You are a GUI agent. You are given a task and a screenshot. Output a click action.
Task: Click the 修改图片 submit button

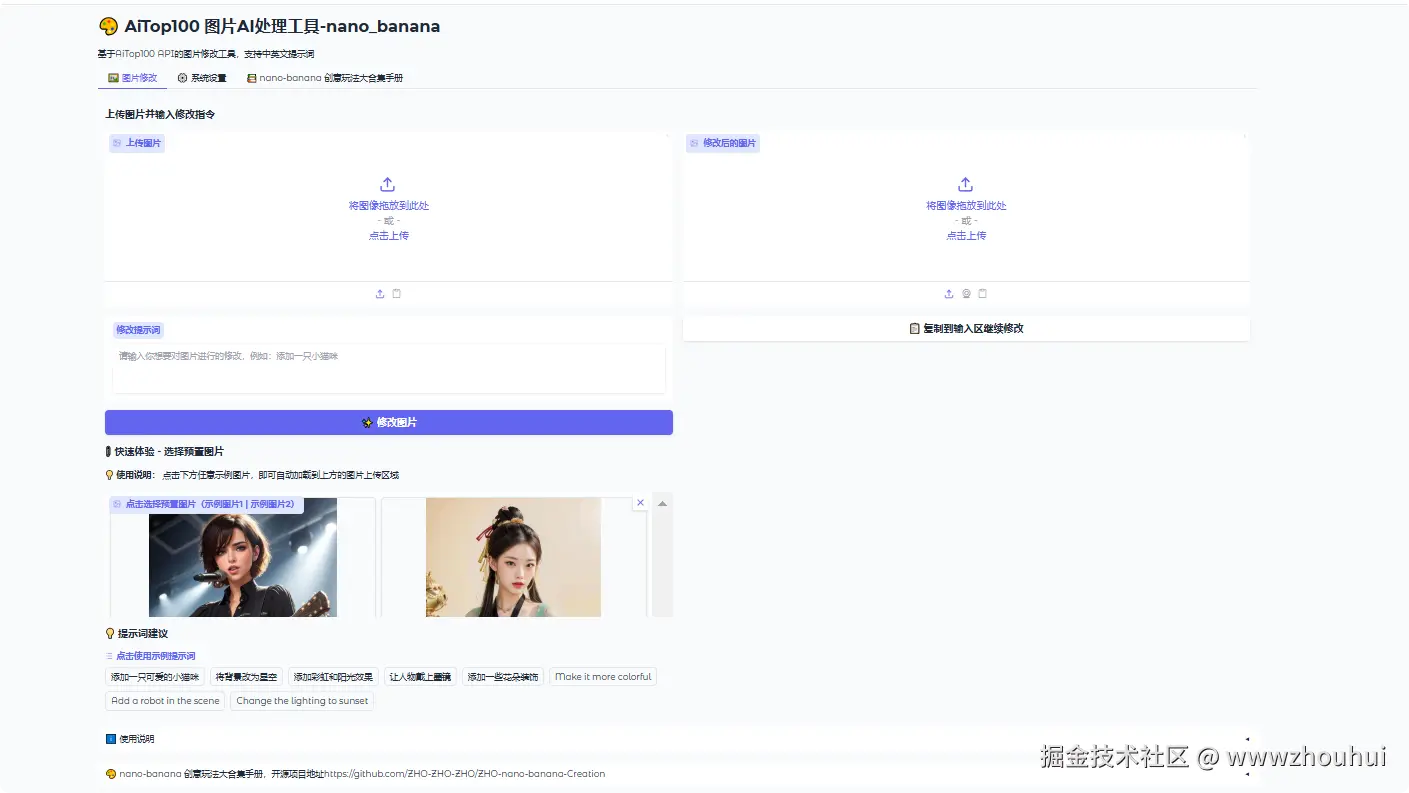[x=389, y=423]
